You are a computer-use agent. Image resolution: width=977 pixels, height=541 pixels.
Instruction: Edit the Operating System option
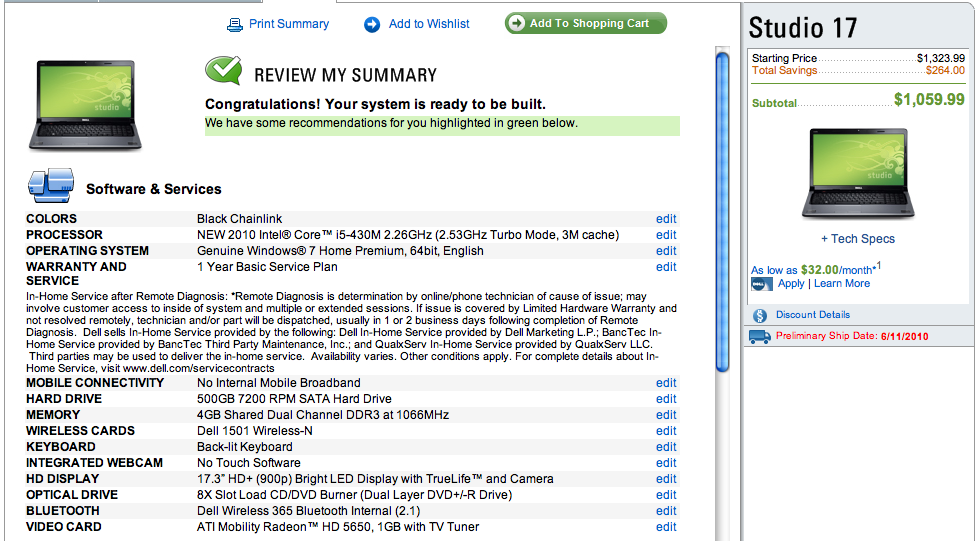[665, 251]
